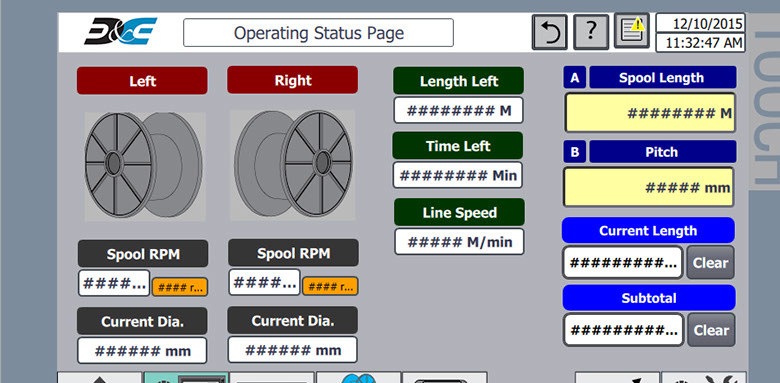780x383 pixels.
Task: Click the D&E logo
Action: point(120,31)
